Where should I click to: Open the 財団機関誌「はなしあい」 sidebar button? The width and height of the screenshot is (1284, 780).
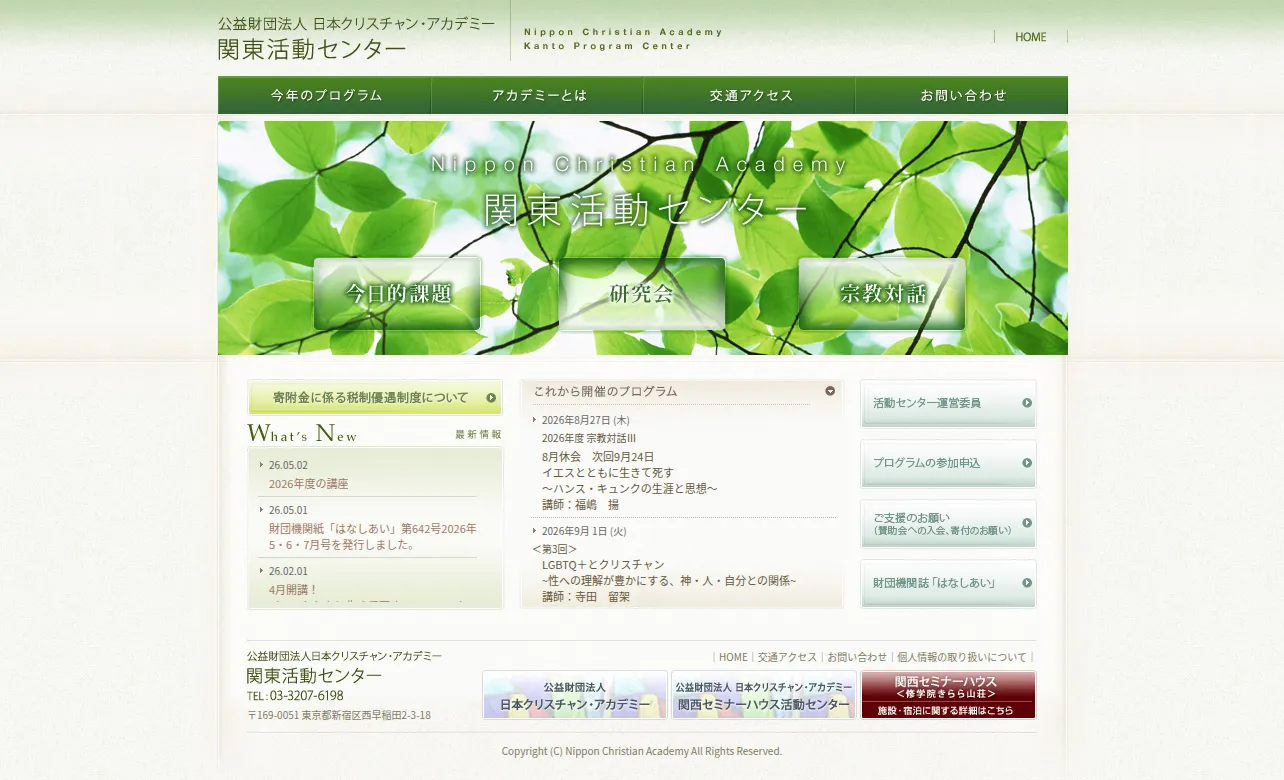coord(948,583)
